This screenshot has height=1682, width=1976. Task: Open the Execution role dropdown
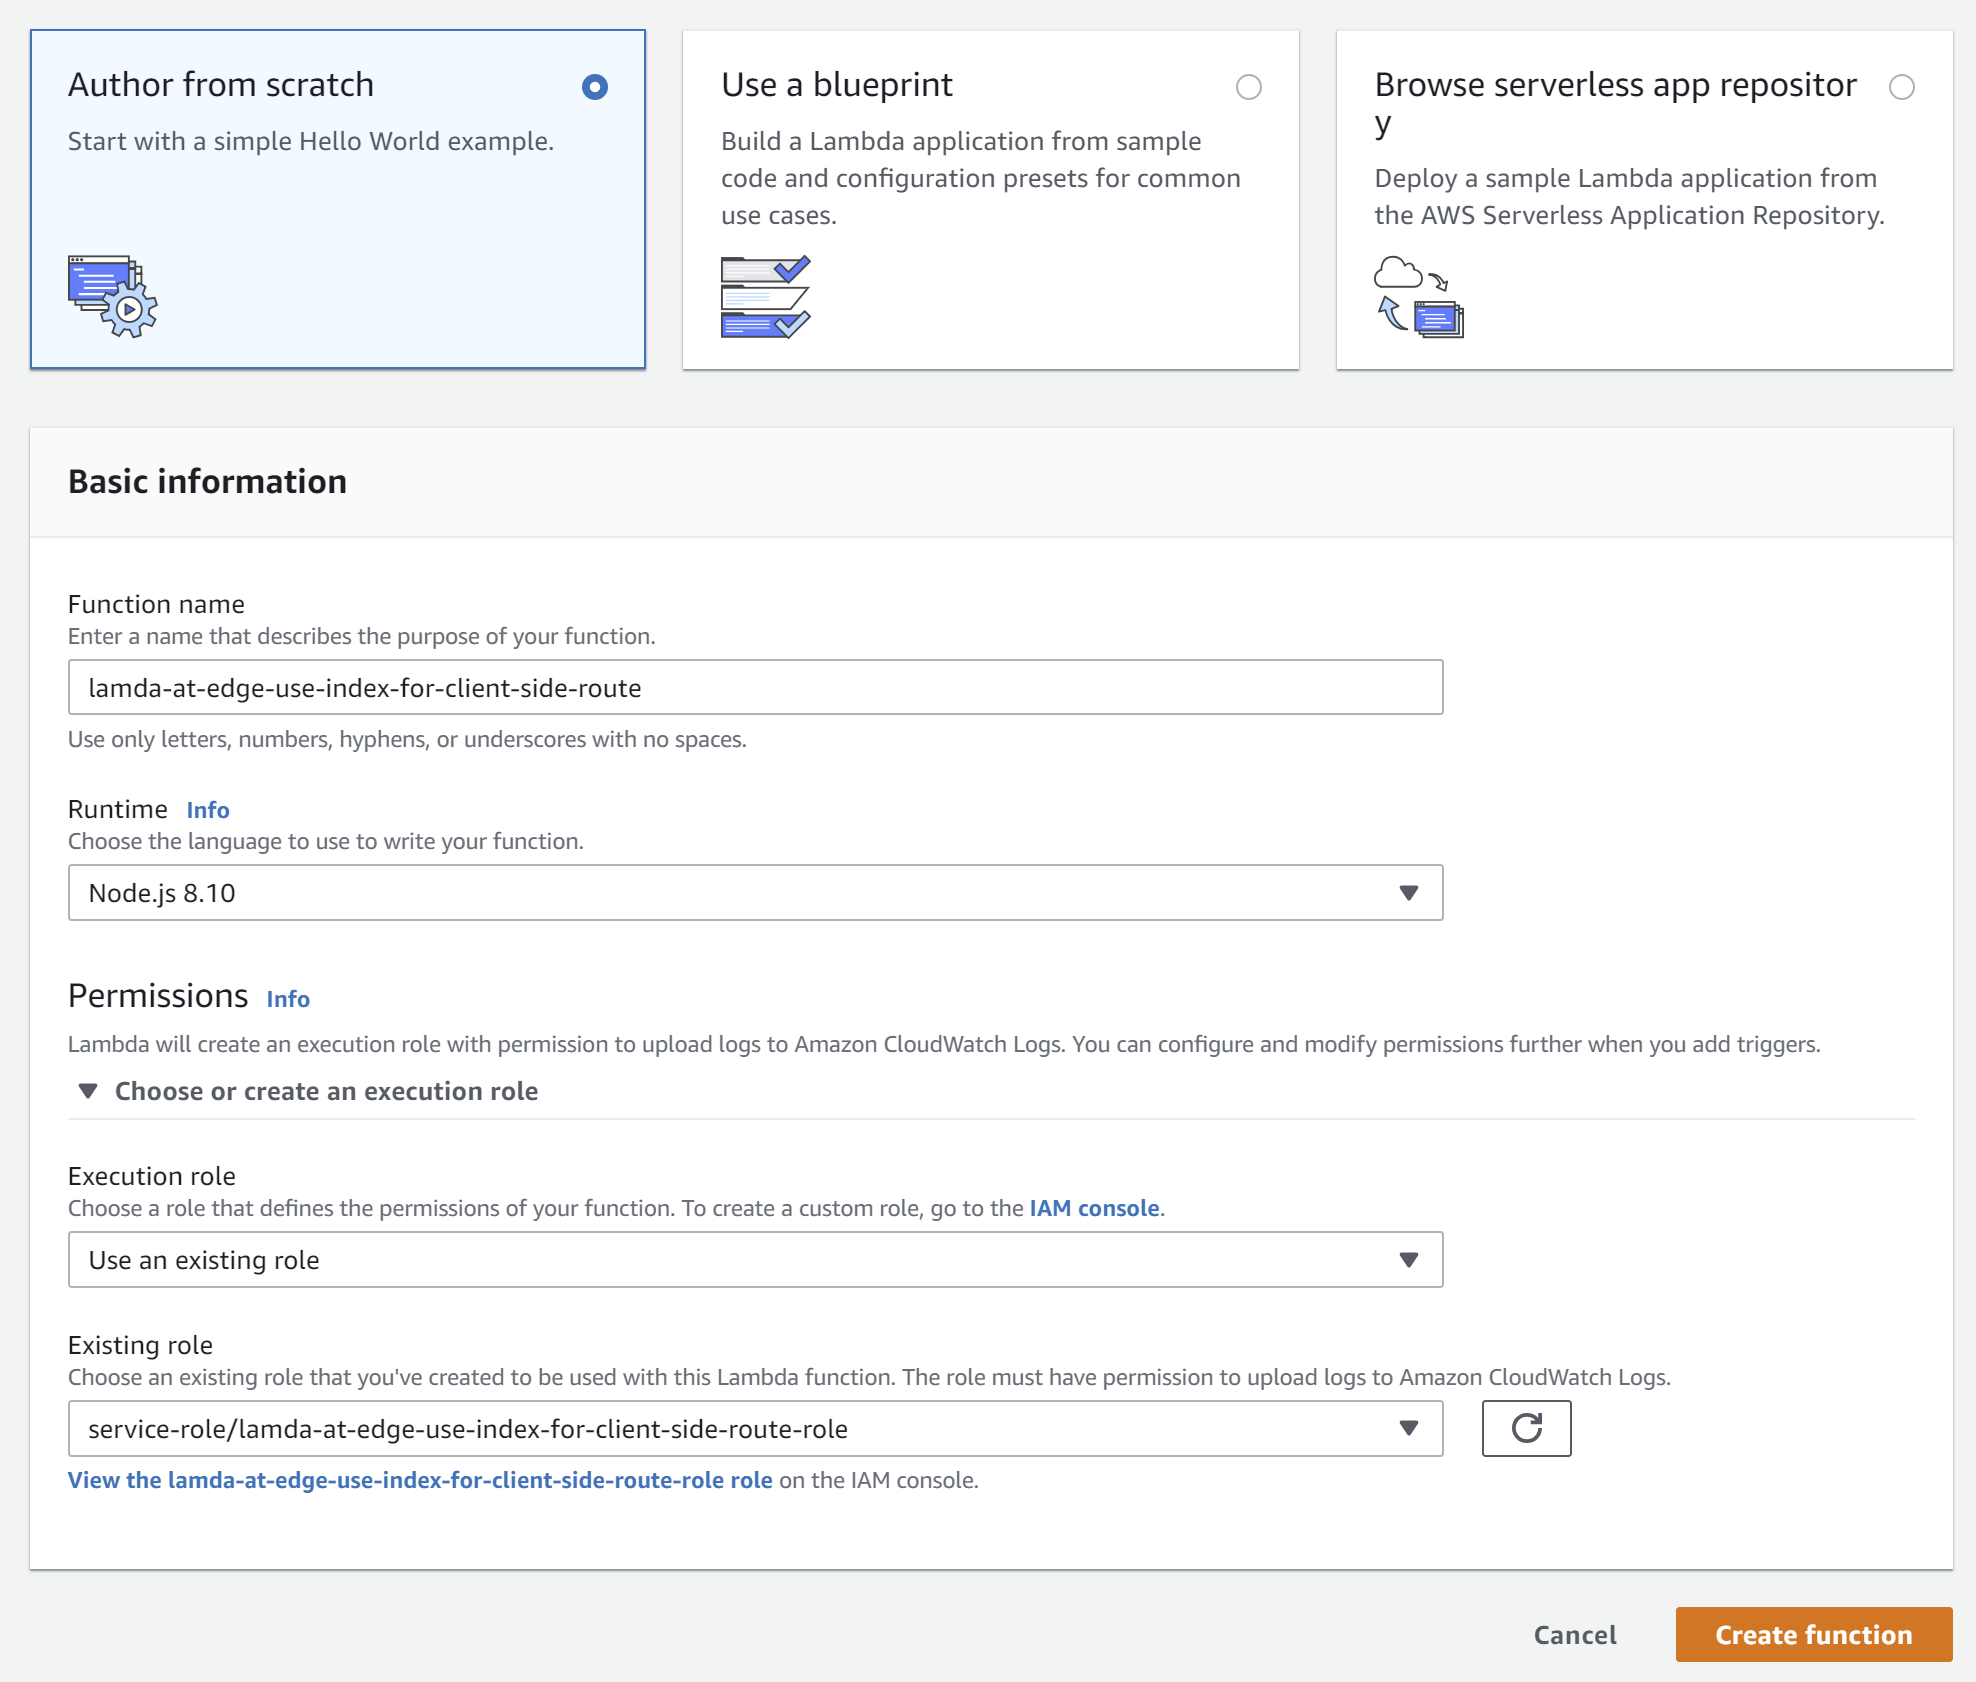(x=755, y=1259)
